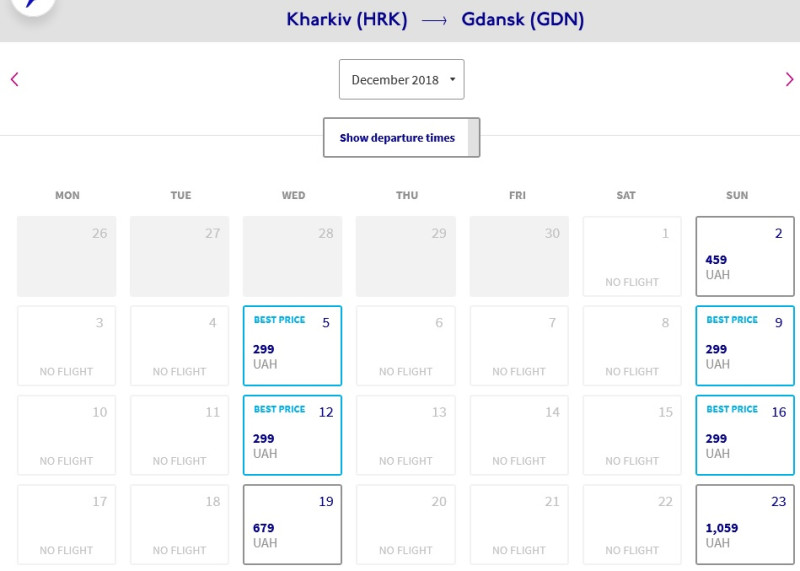Pick December 12 flight at 299 UAH
The image size is (800, 571).
point(292,435)
